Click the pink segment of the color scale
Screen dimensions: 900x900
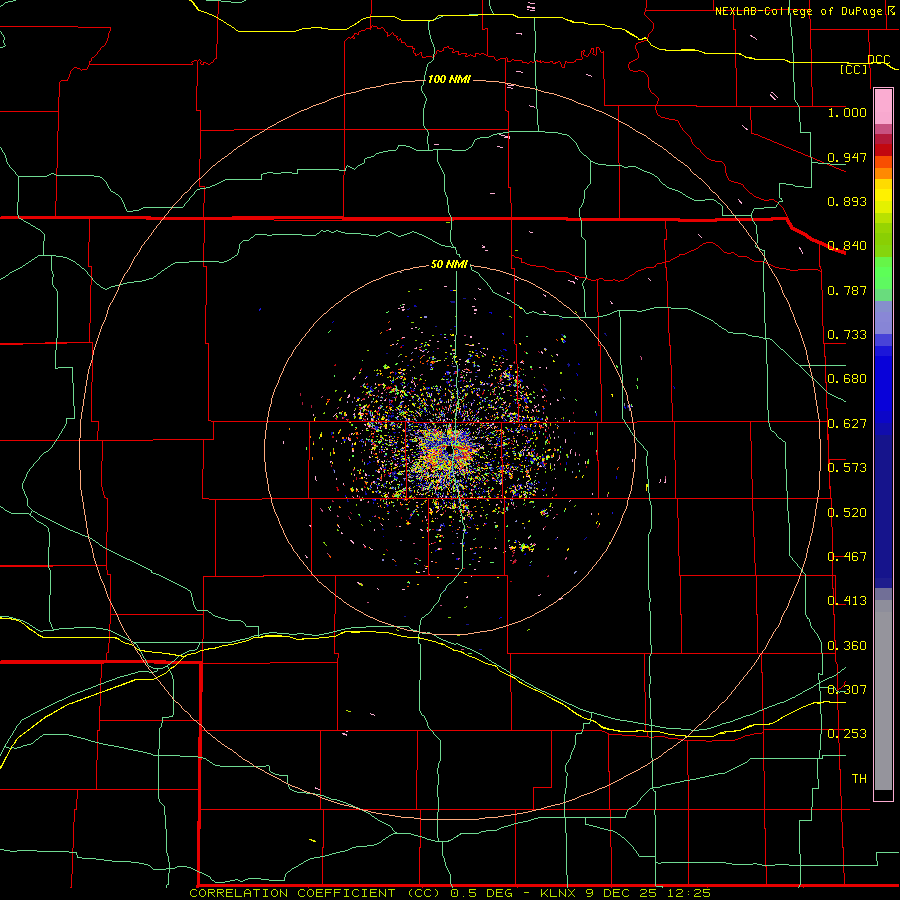click(883, 107)
